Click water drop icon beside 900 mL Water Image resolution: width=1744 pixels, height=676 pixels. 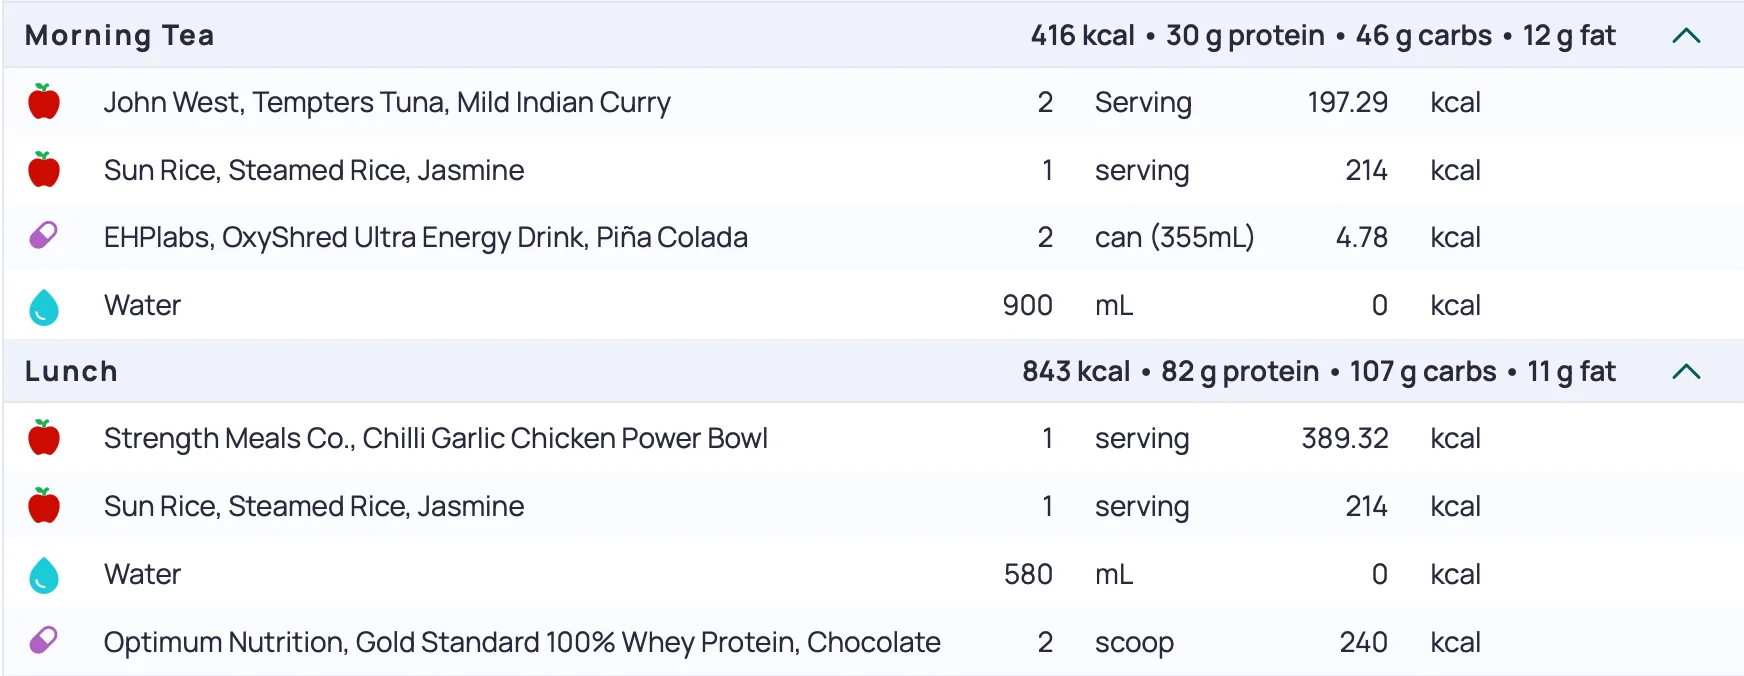point(44,306)
